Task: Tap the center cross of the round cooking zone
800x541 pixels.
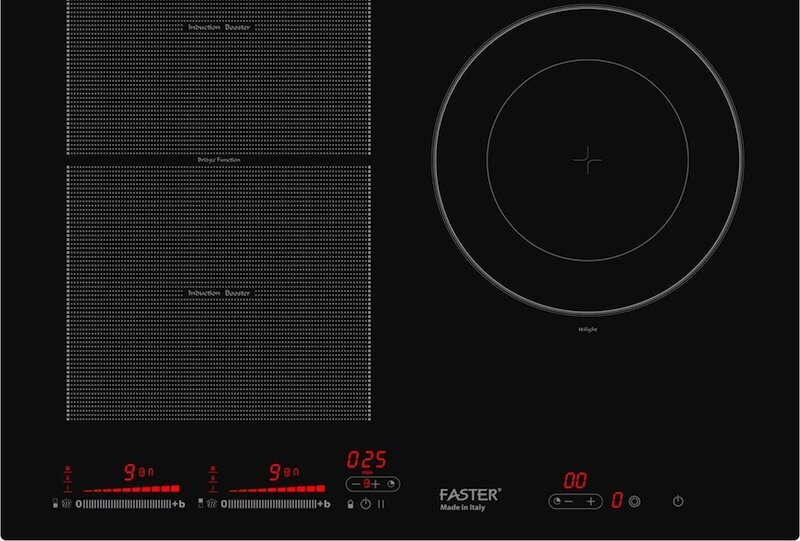Action: pos(588,158)
